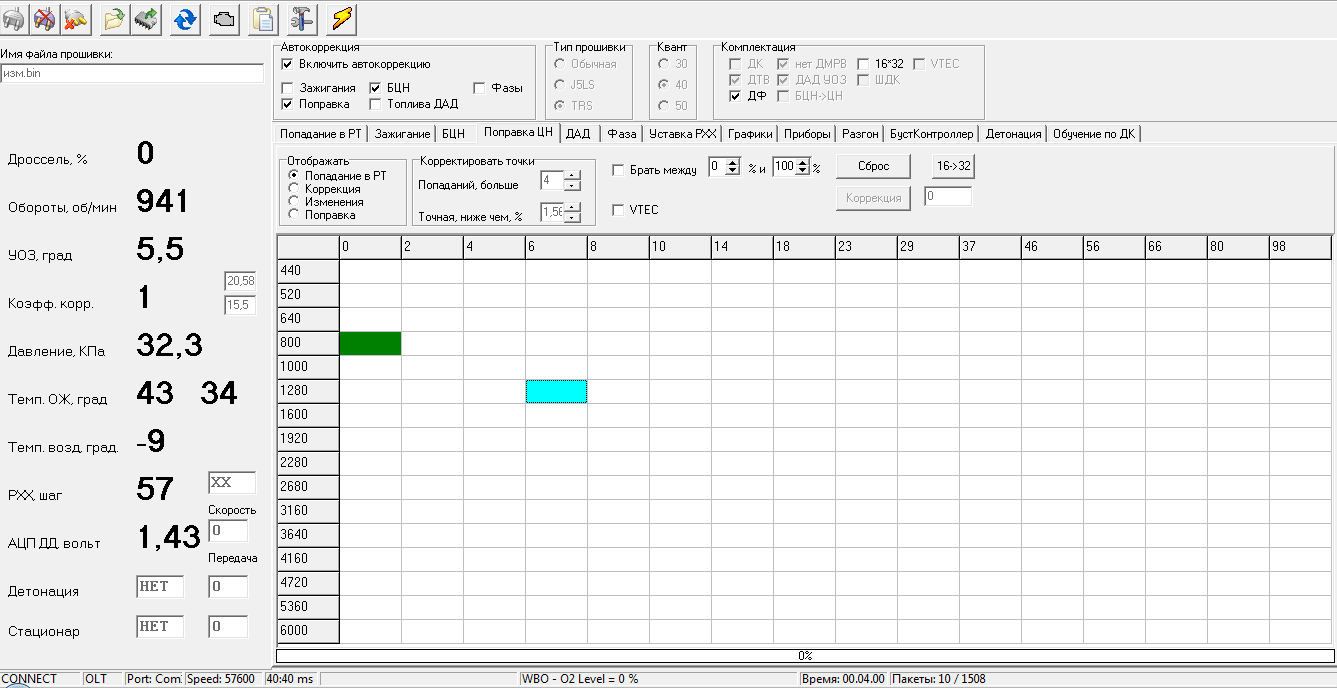The width and height of the screenshot is (1337, 688).
Task: Enable the '16*32' checkbox
Action: (x=864, y=64)
